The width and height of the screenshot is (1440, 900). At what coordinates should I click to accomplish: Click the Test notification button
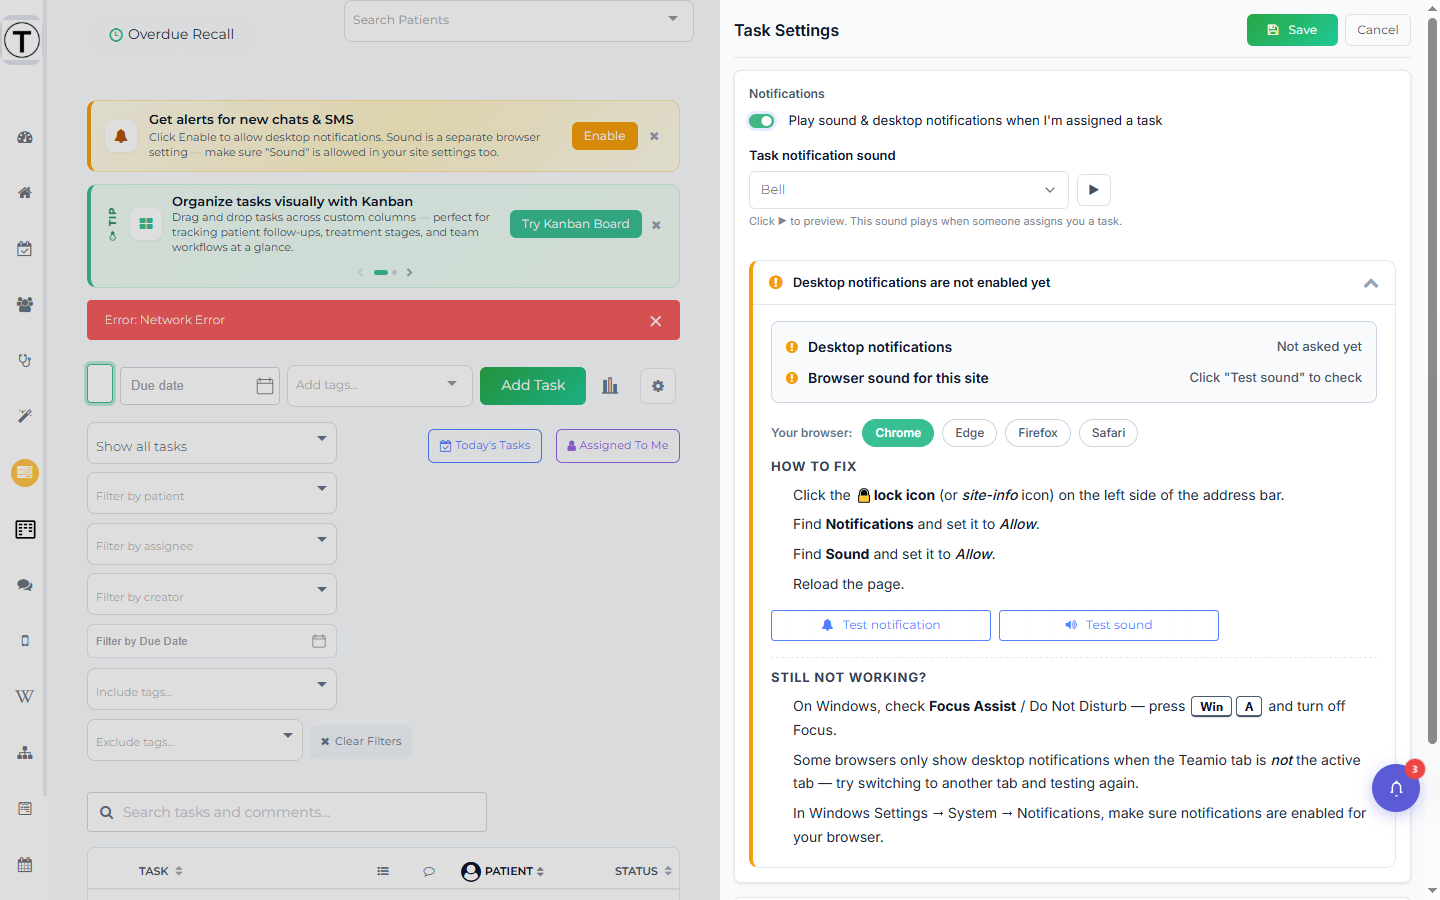point(881,625)
